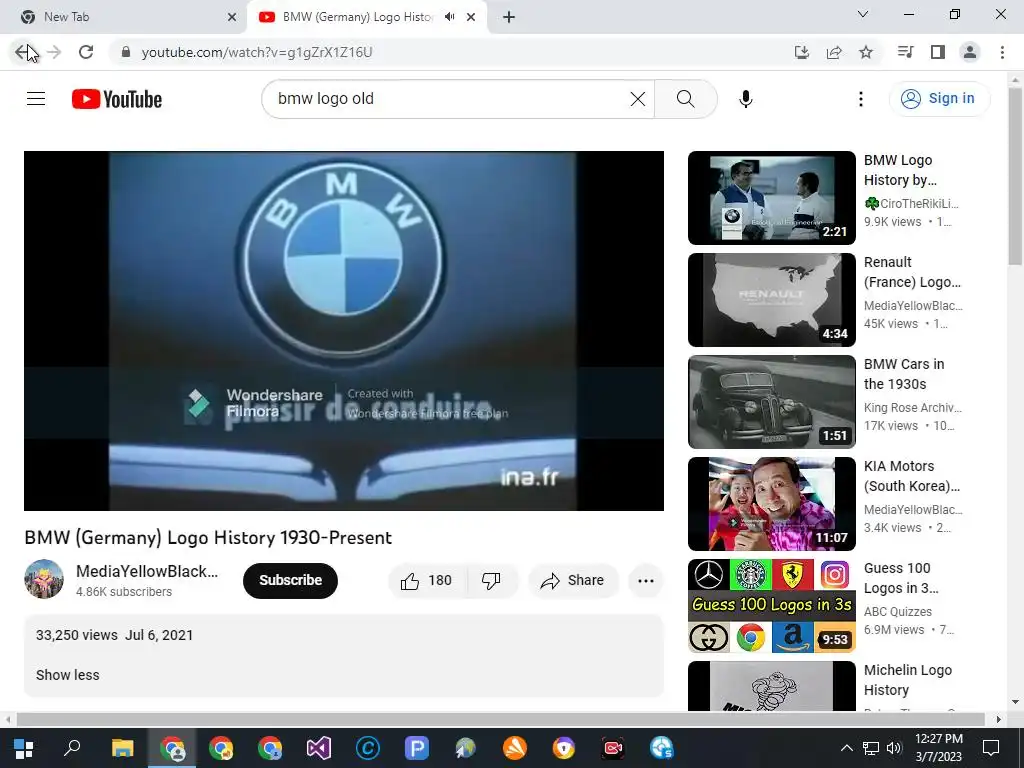The image size is (1024, 768).
Task: Switch to the New Tab tab
Action: pyautogui.click(x=124, y=17)
